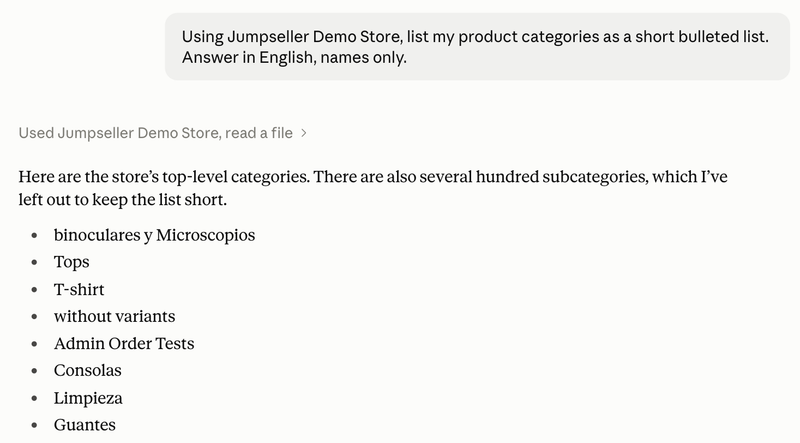Click the bullet dot beside 'binoculares y Microscopios'

pyautogui.click(x=34, y=235)
